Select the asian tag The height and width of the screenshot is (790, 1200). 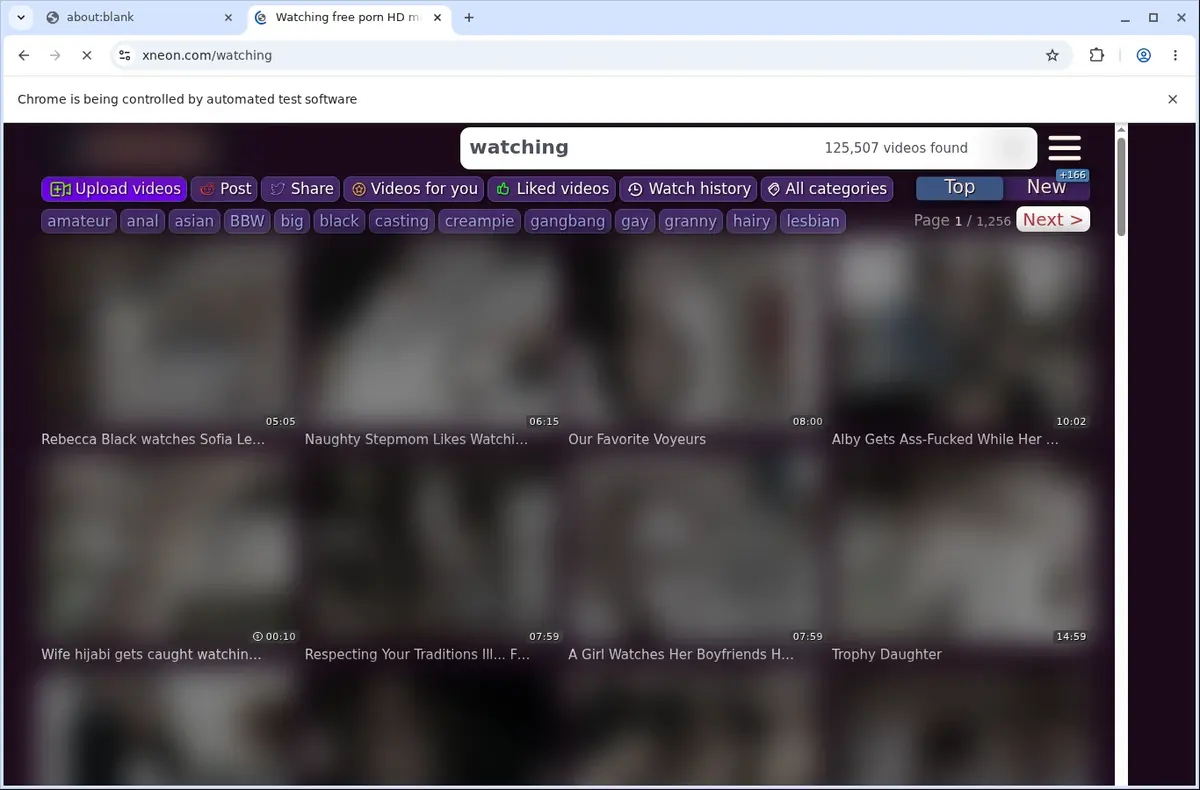coord(194,221)
